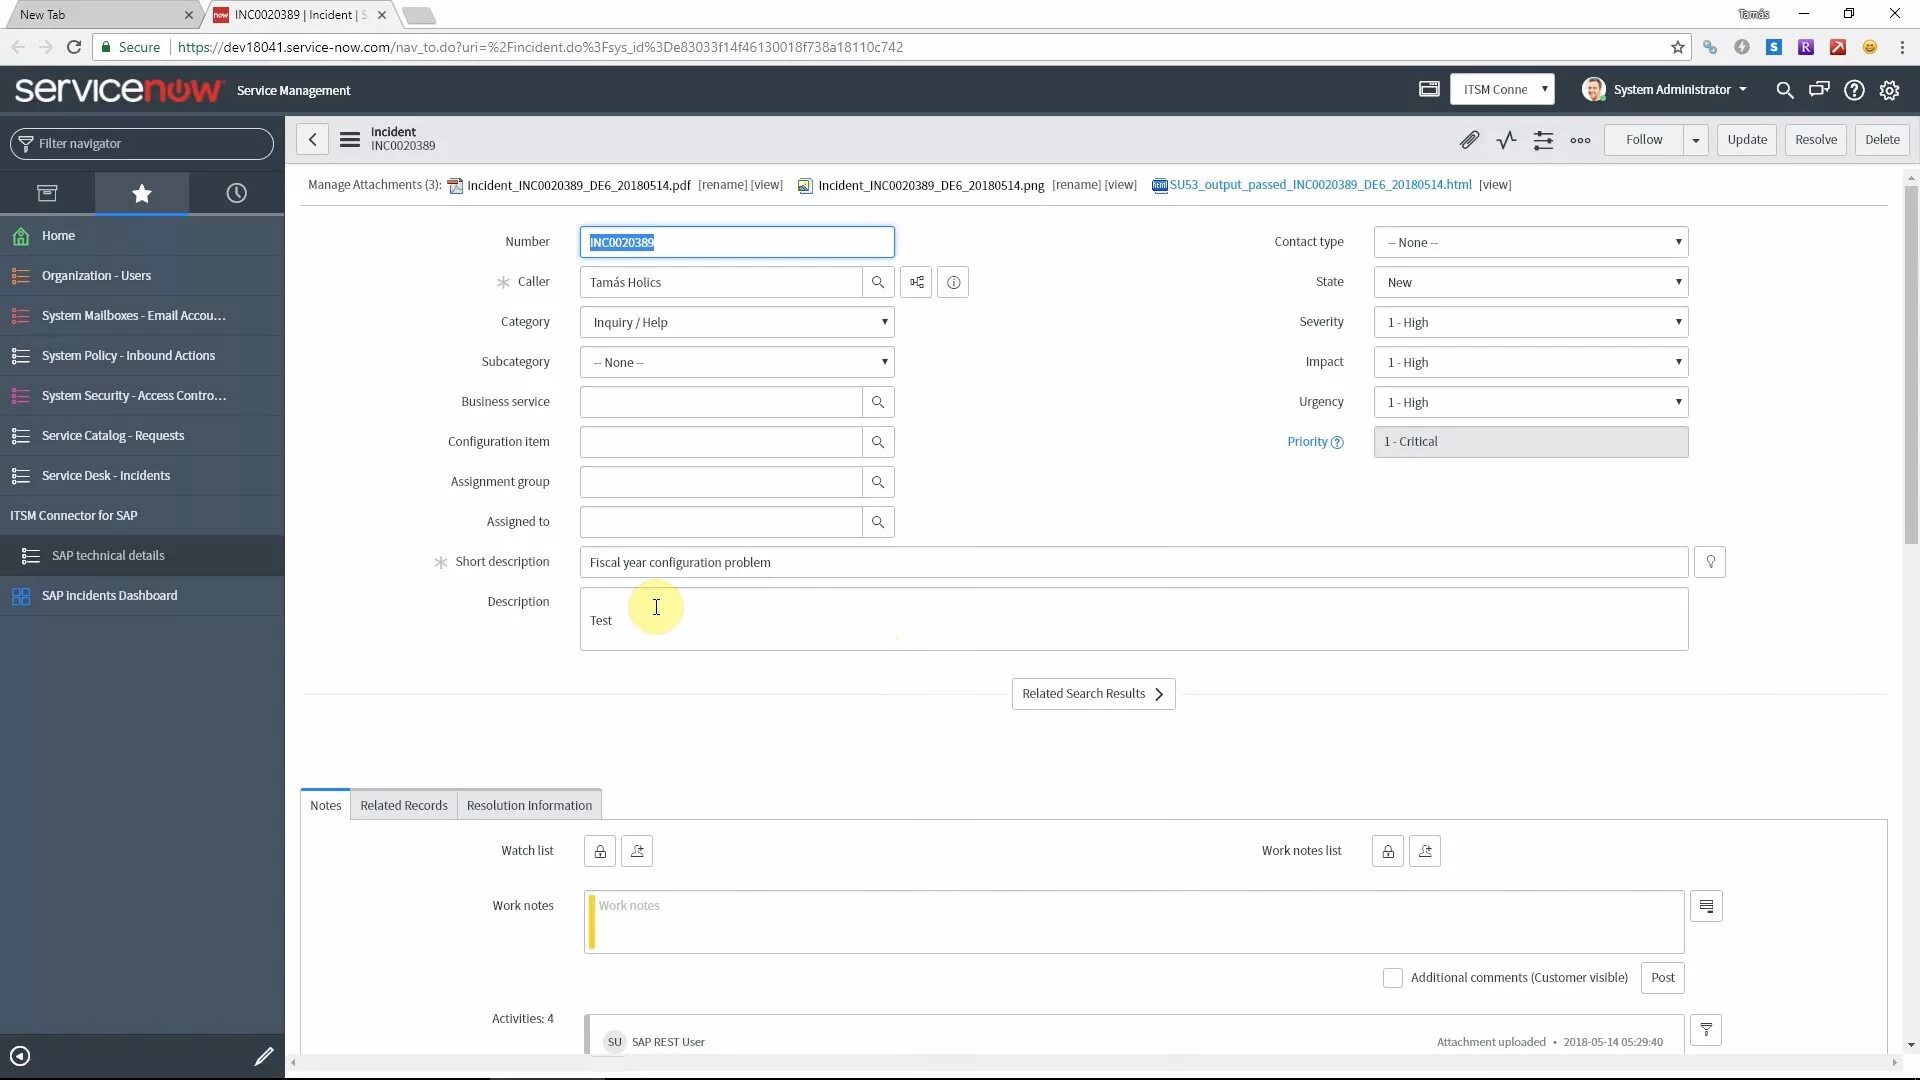Image resolution: width=1920 pixels, height=1080 pixels.
Task: Click the incident number input field
Action: click(x=736, y=241)
